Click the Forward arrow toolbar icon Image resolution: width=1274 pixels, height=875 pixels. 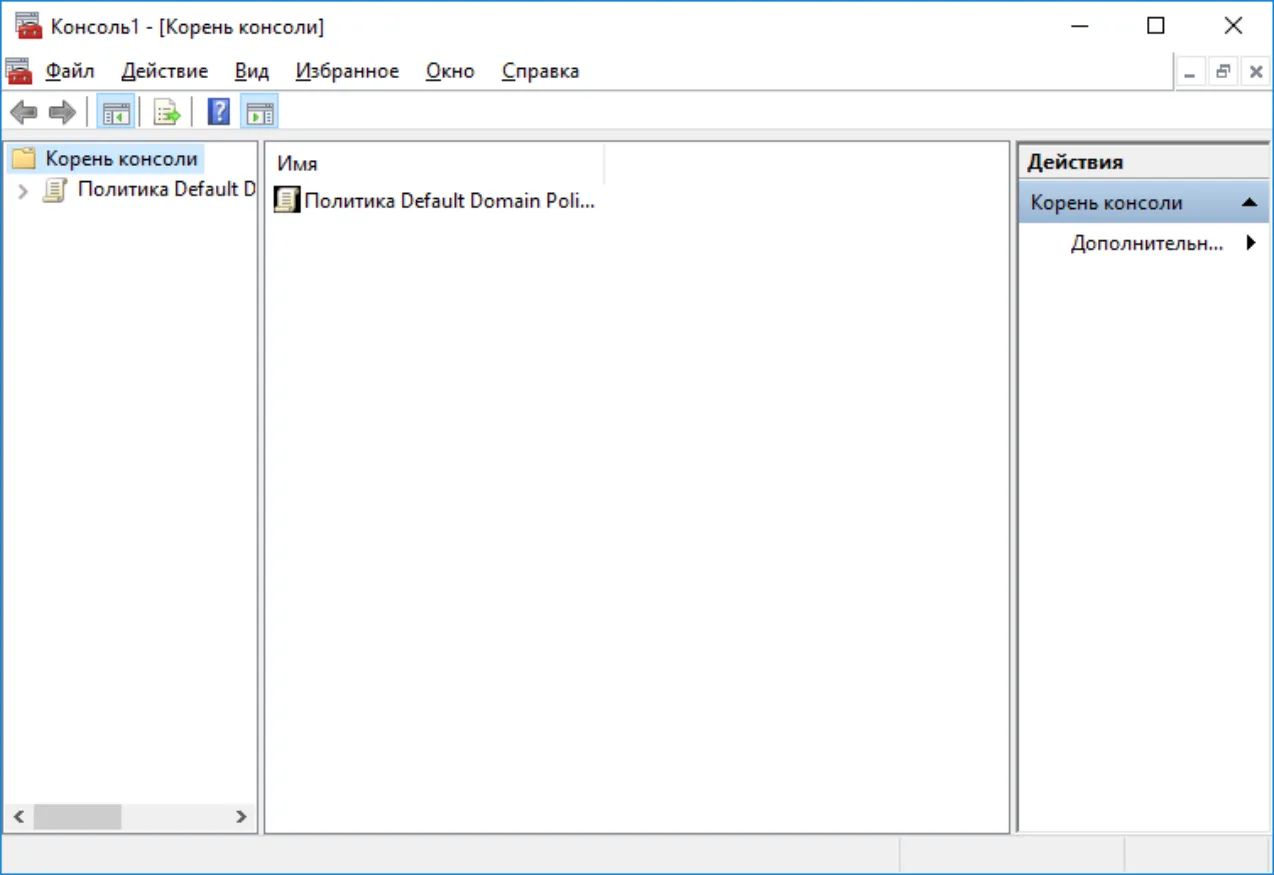62,112
